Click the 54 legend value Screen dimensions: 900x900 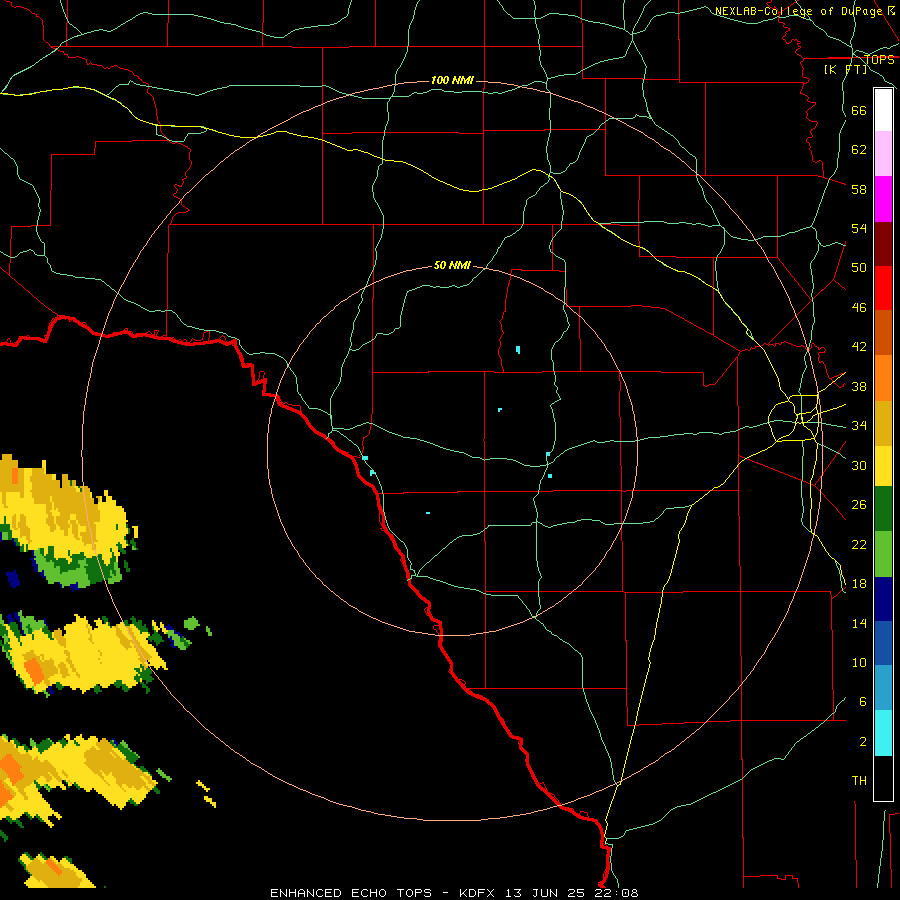tap(859, 228)
